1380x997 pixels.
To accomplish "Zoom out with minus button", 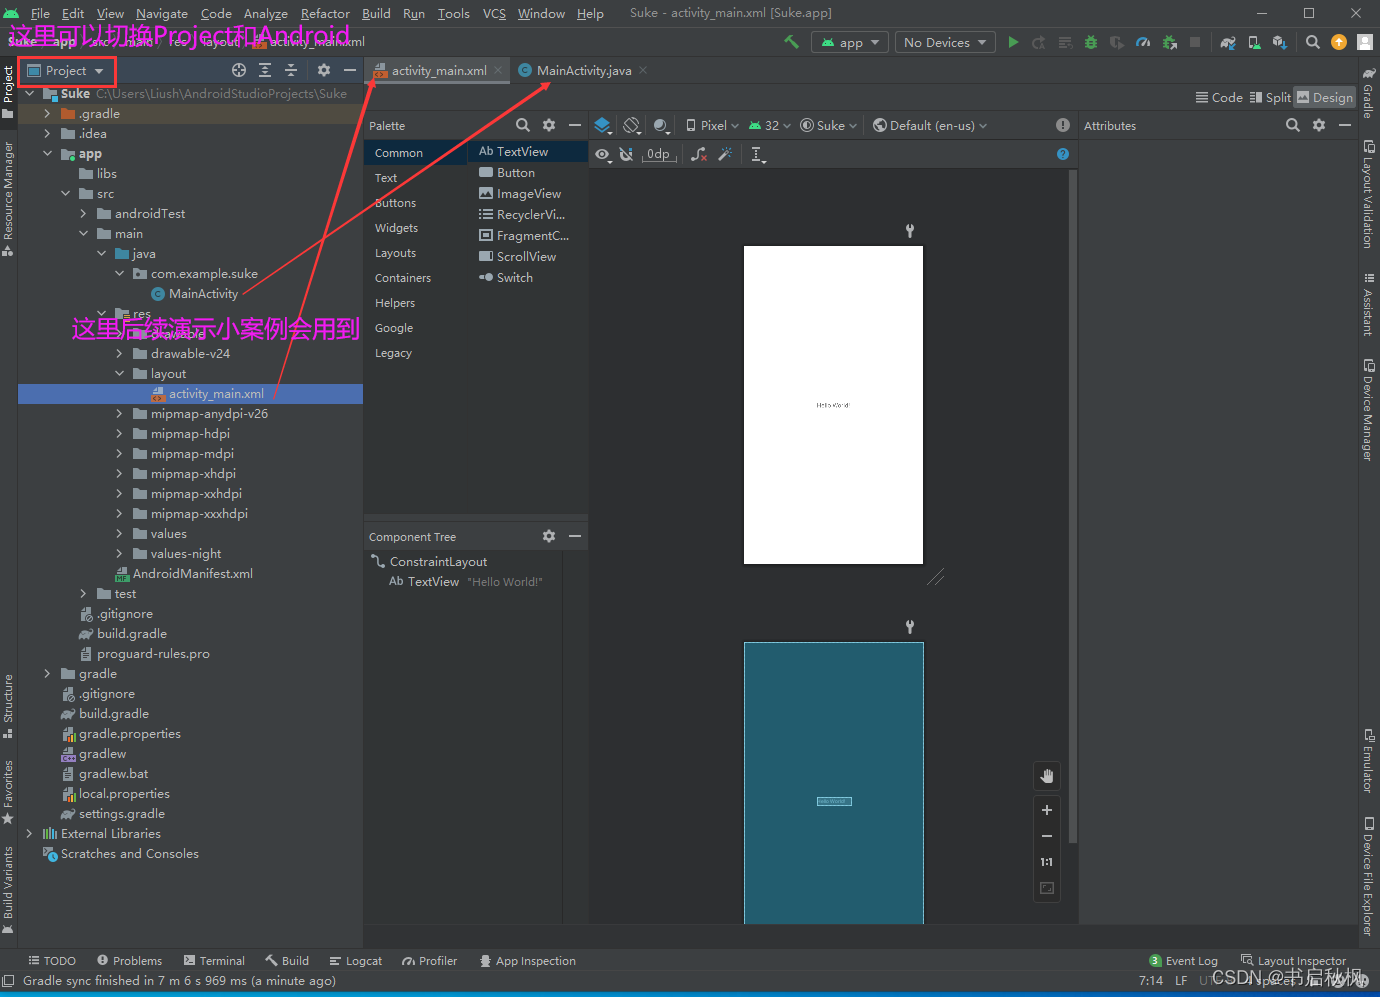I will [1047, 836].
